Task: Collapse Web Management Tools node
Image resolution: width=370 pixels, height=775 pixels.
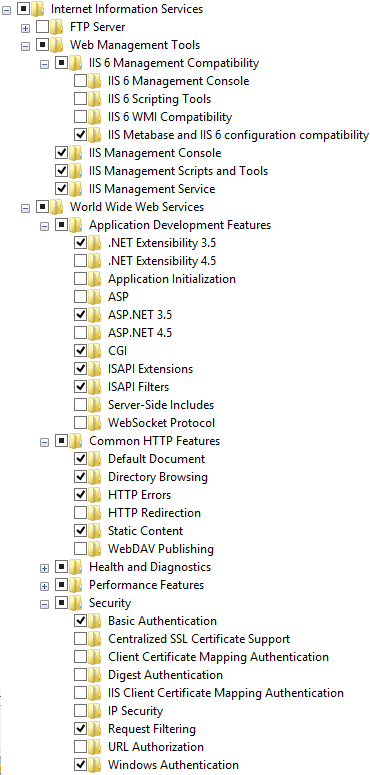Action: pos(26,46)
